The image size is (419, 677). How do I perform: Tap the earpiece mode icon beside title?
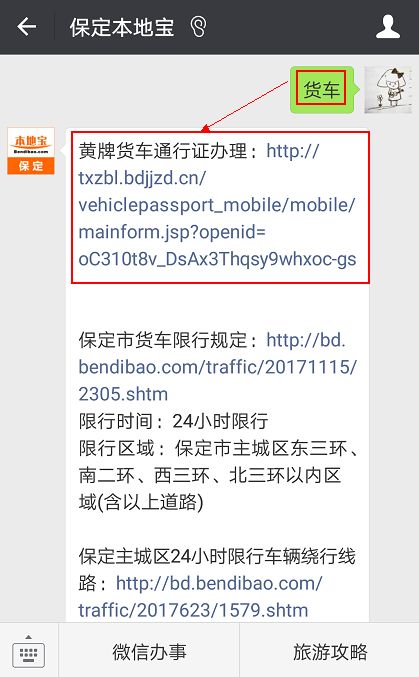pyautogui.click(x=198, y=27)
